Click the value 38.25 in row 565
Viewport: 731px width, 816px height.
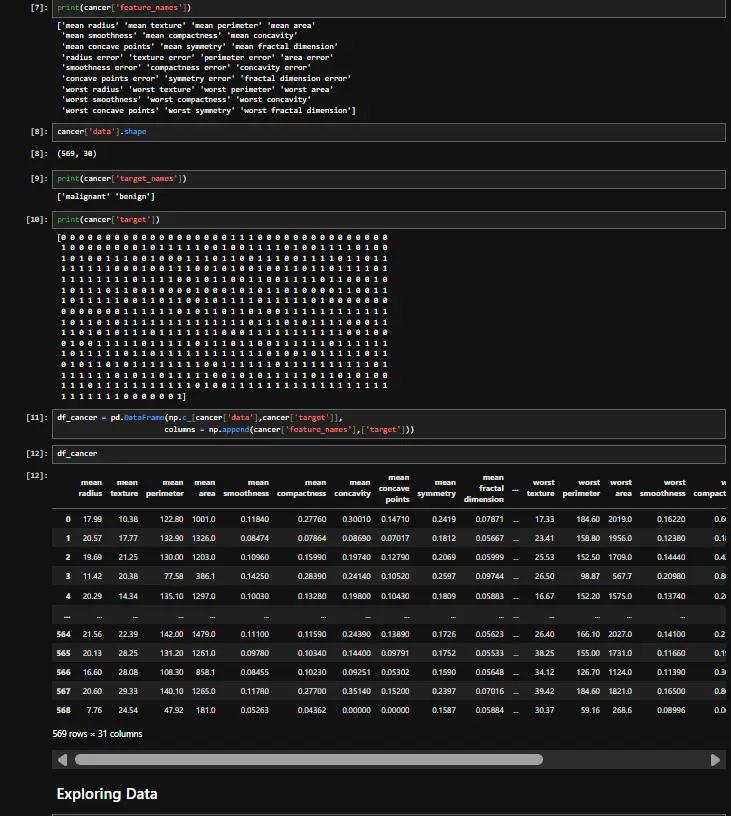pyautogui.click(x=544, y=653)
